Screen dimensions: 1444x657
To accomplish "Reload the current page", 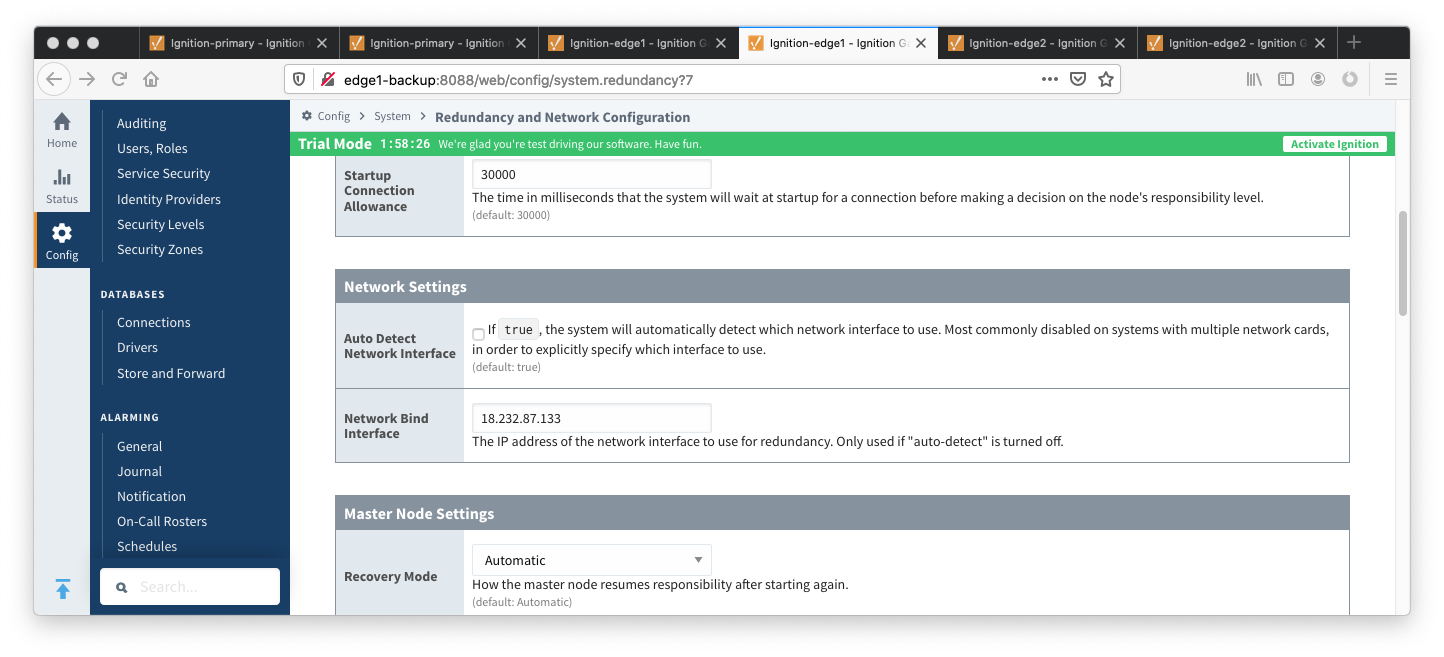I will tap(119, 79).
